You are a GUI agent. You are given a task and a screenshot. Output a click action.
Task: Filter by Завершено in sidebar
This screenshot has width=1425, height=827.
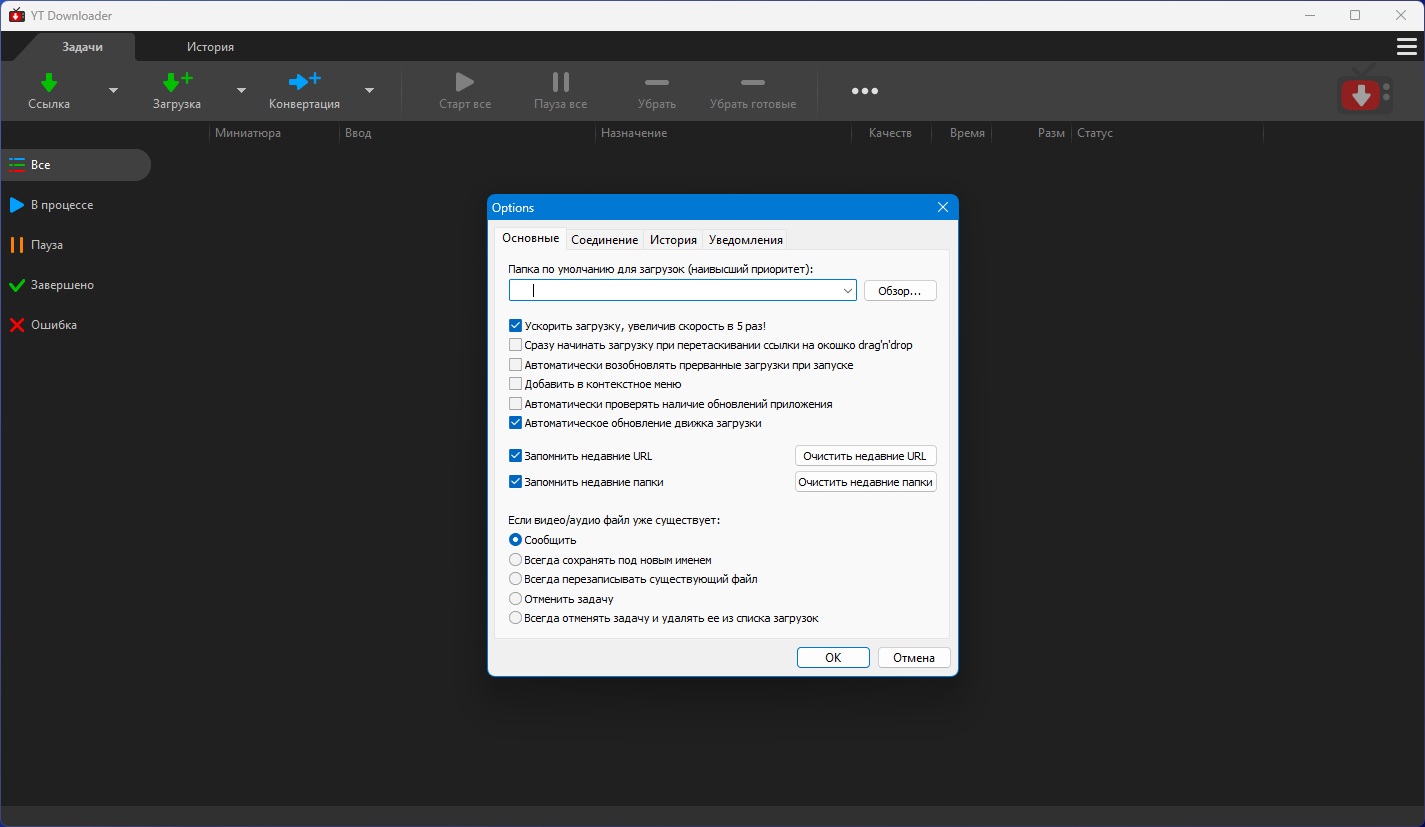75,285
